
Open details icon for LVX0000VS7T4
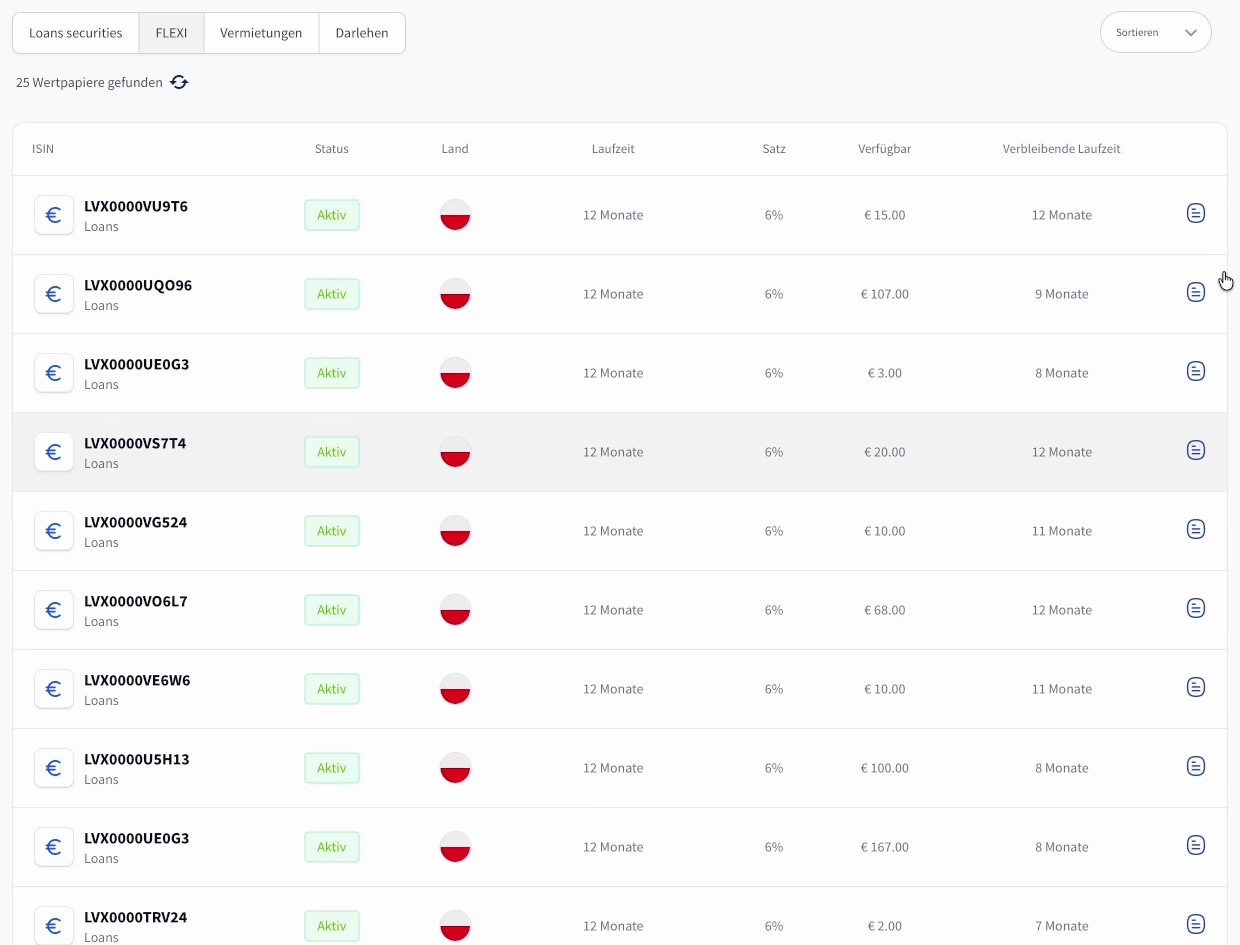pos(1195,450)
